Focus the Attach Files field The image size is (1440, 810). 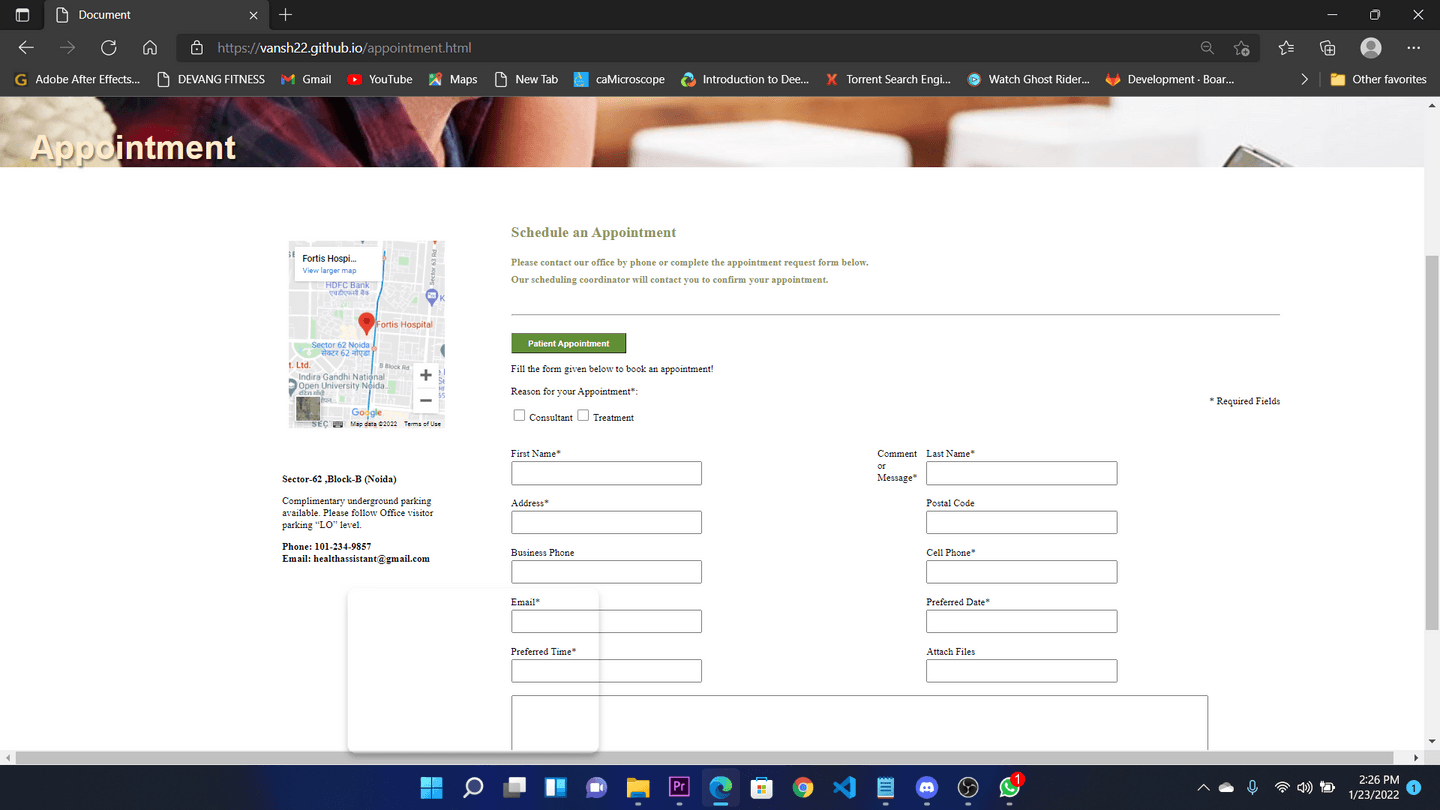pyautogui.click(x=1021, y=671)
